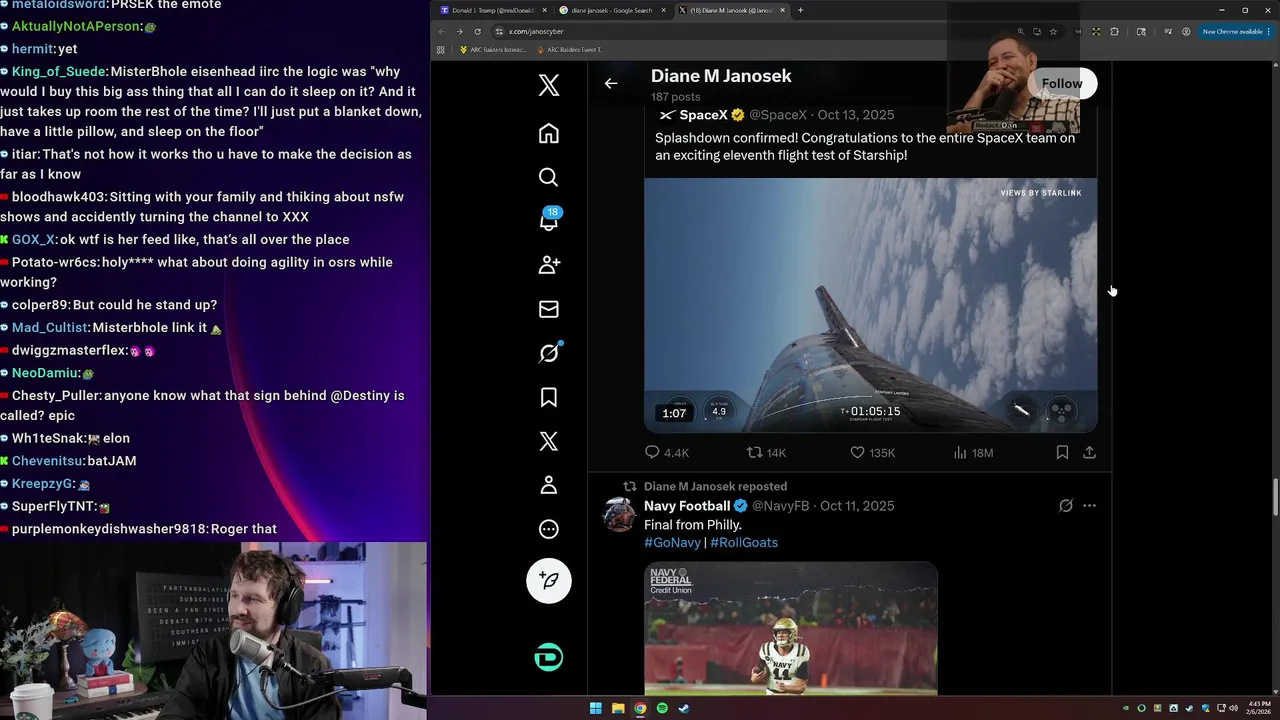
Task: Open Steam from taskbar
Action: 684,708
